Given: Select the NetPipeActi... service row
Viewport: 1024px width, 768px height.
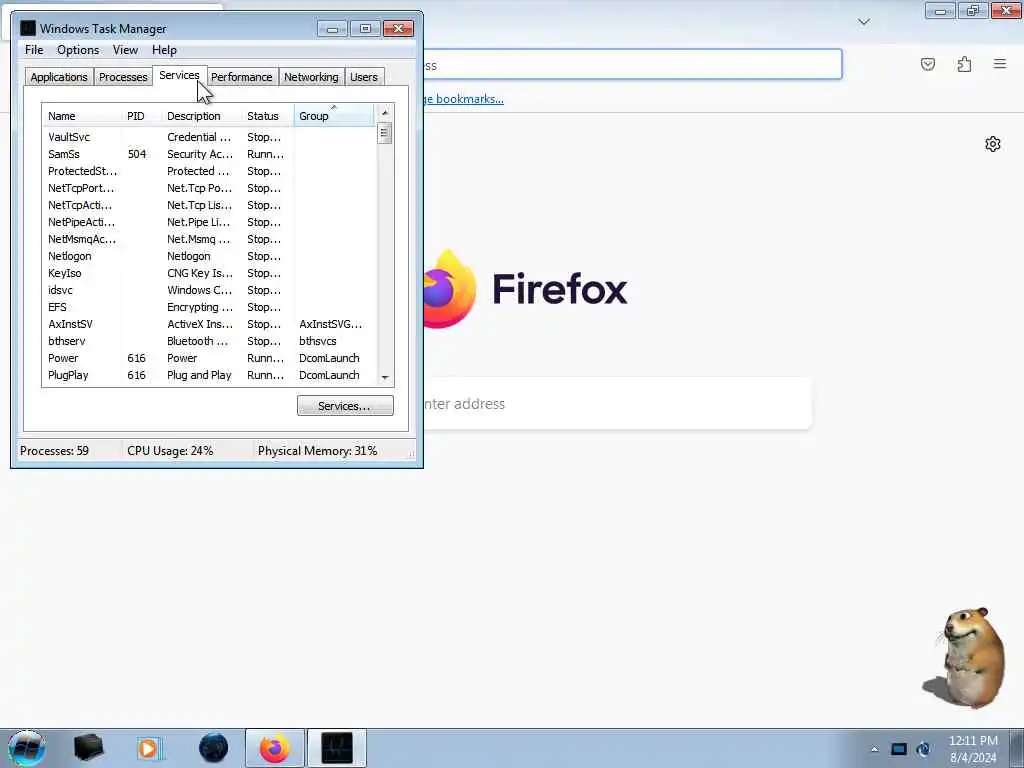Looking at the screenshot, I should point(209,222).
